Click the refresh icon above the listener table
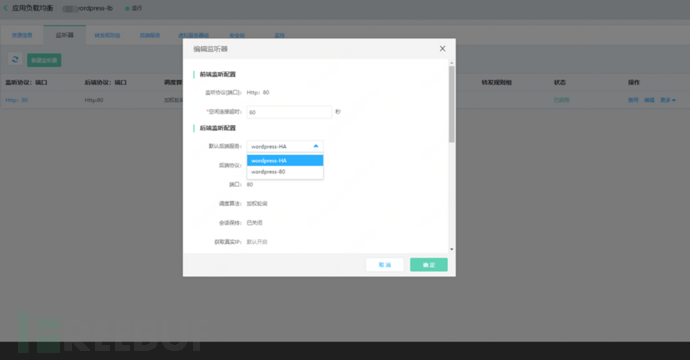 15,59
